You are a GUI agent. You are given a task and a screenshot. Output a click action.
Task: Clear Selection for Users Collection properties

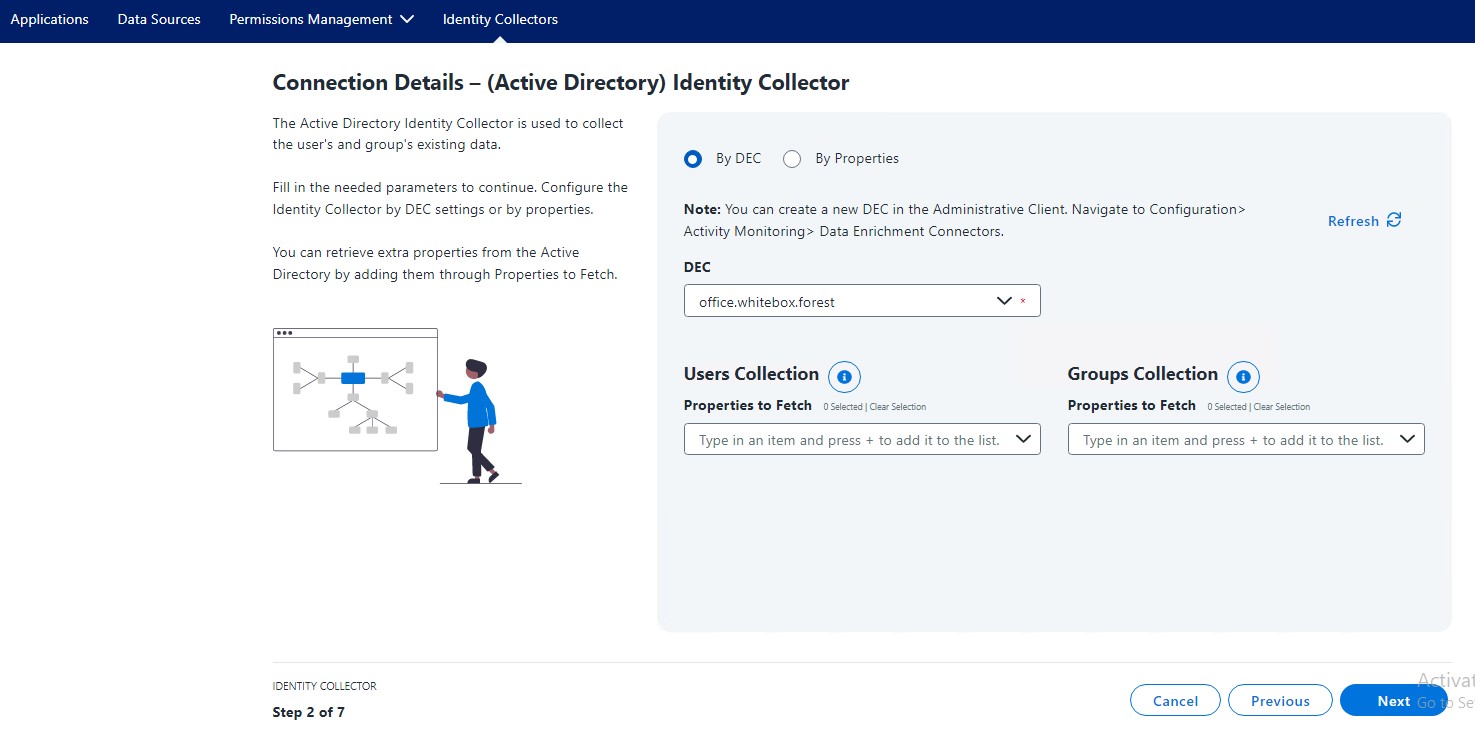(898, 407)
